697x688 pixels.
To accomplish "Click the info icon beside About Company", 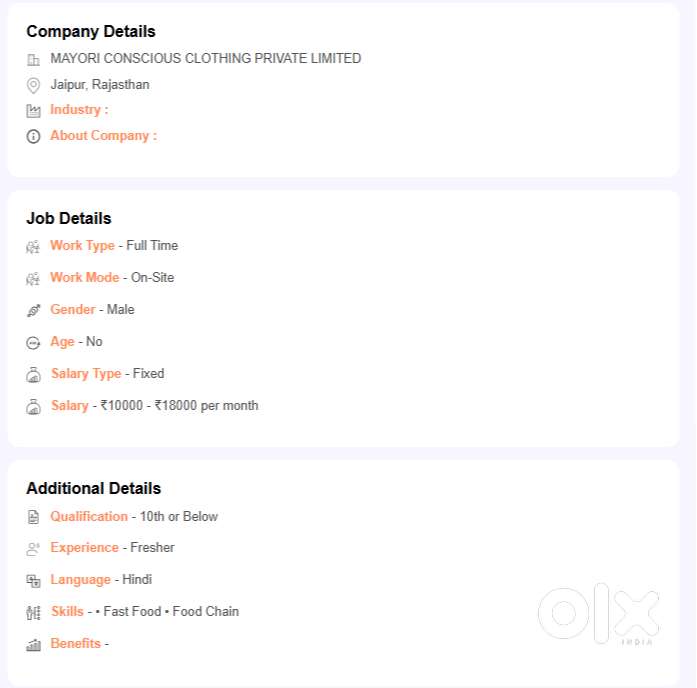I will 33,136.
